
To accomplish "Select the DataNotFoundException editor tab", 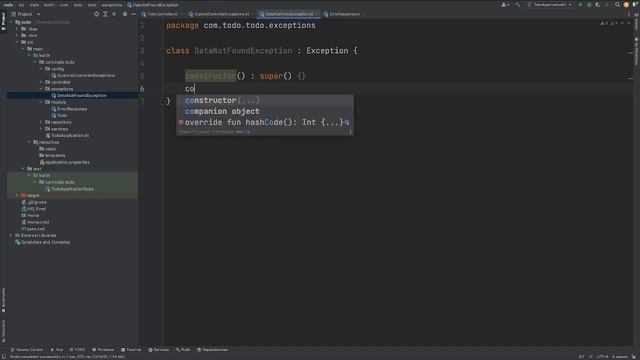I will 289,14.
